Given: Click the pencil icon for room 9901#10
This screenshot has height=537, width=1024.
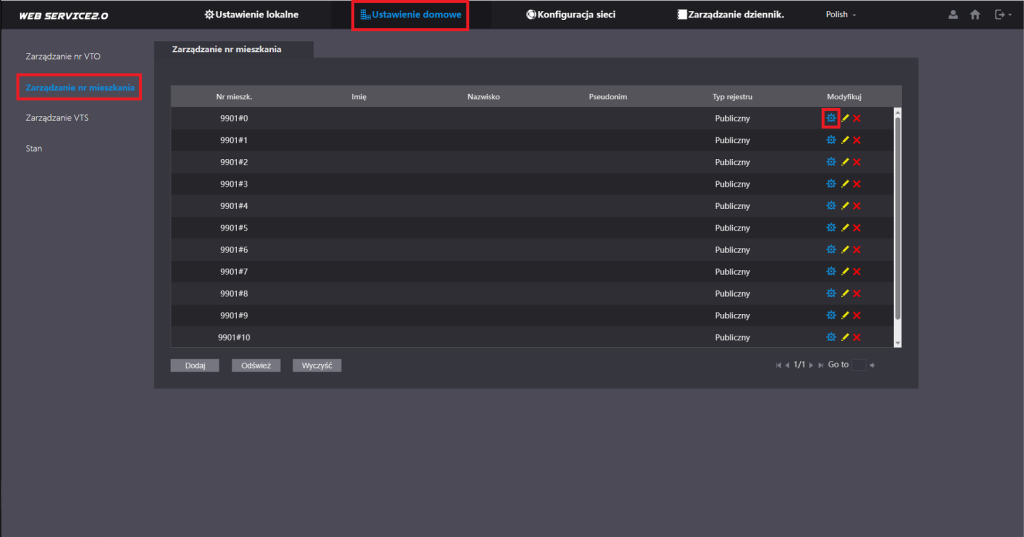Looking at the screenshot, I should (x=844, y=337).
